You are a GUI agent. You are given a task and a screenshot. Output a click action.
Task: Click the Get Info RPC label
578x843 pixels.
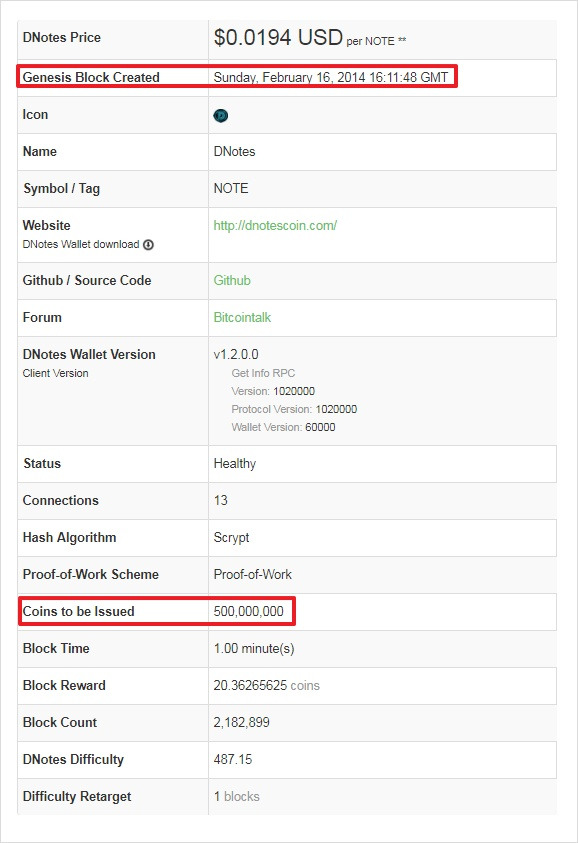click(263, 373)
